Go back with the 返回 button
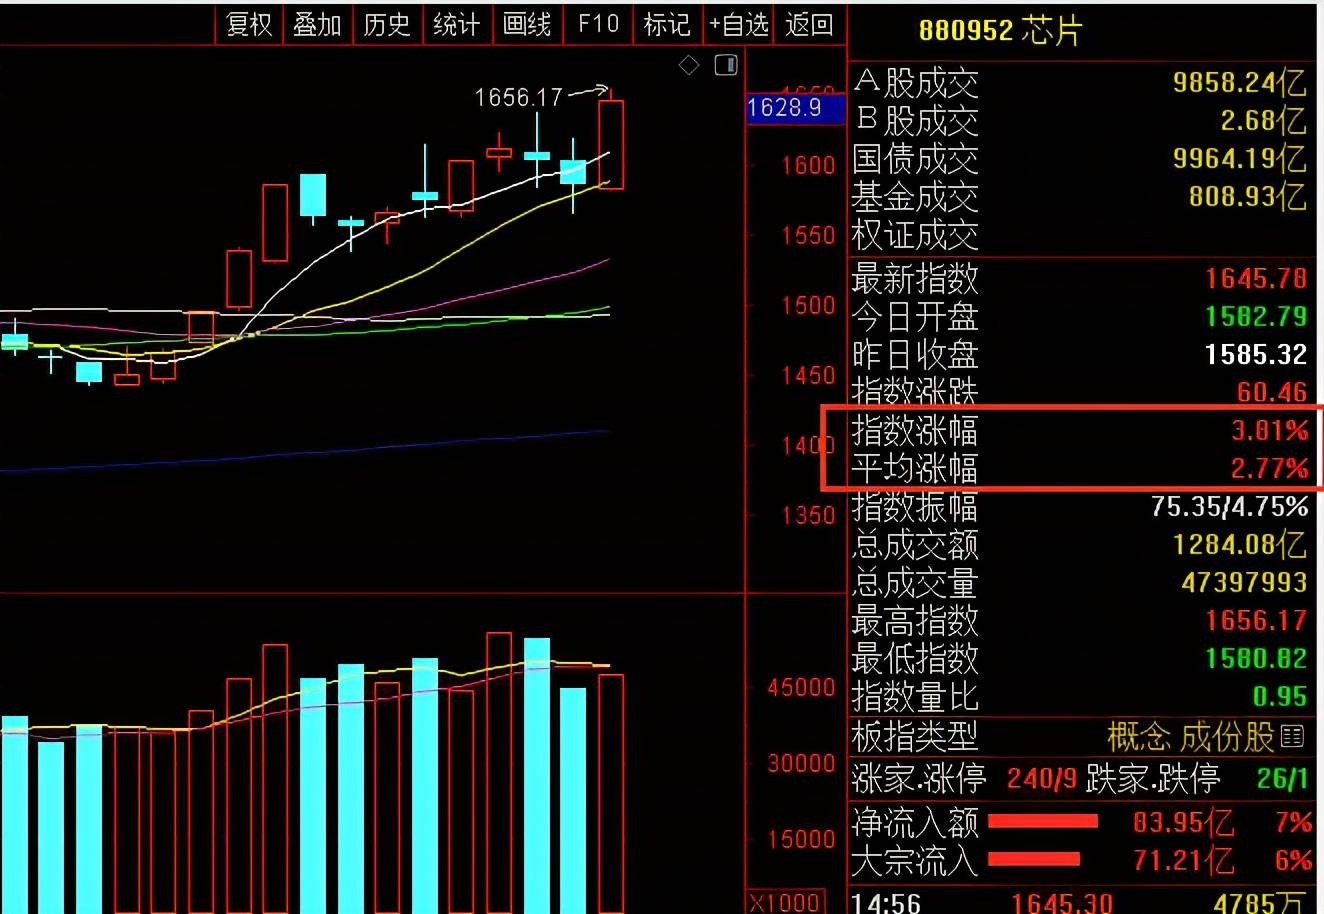Viewport: 1324px width, 914px height. coord(809,24)
